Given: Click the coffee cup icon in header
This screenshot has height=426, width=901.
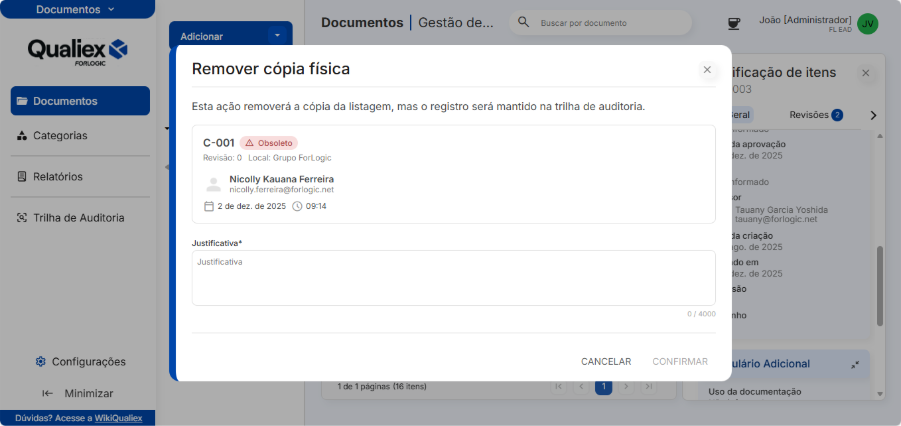Looking at the screenshot, I should click(x=734, y=23).
